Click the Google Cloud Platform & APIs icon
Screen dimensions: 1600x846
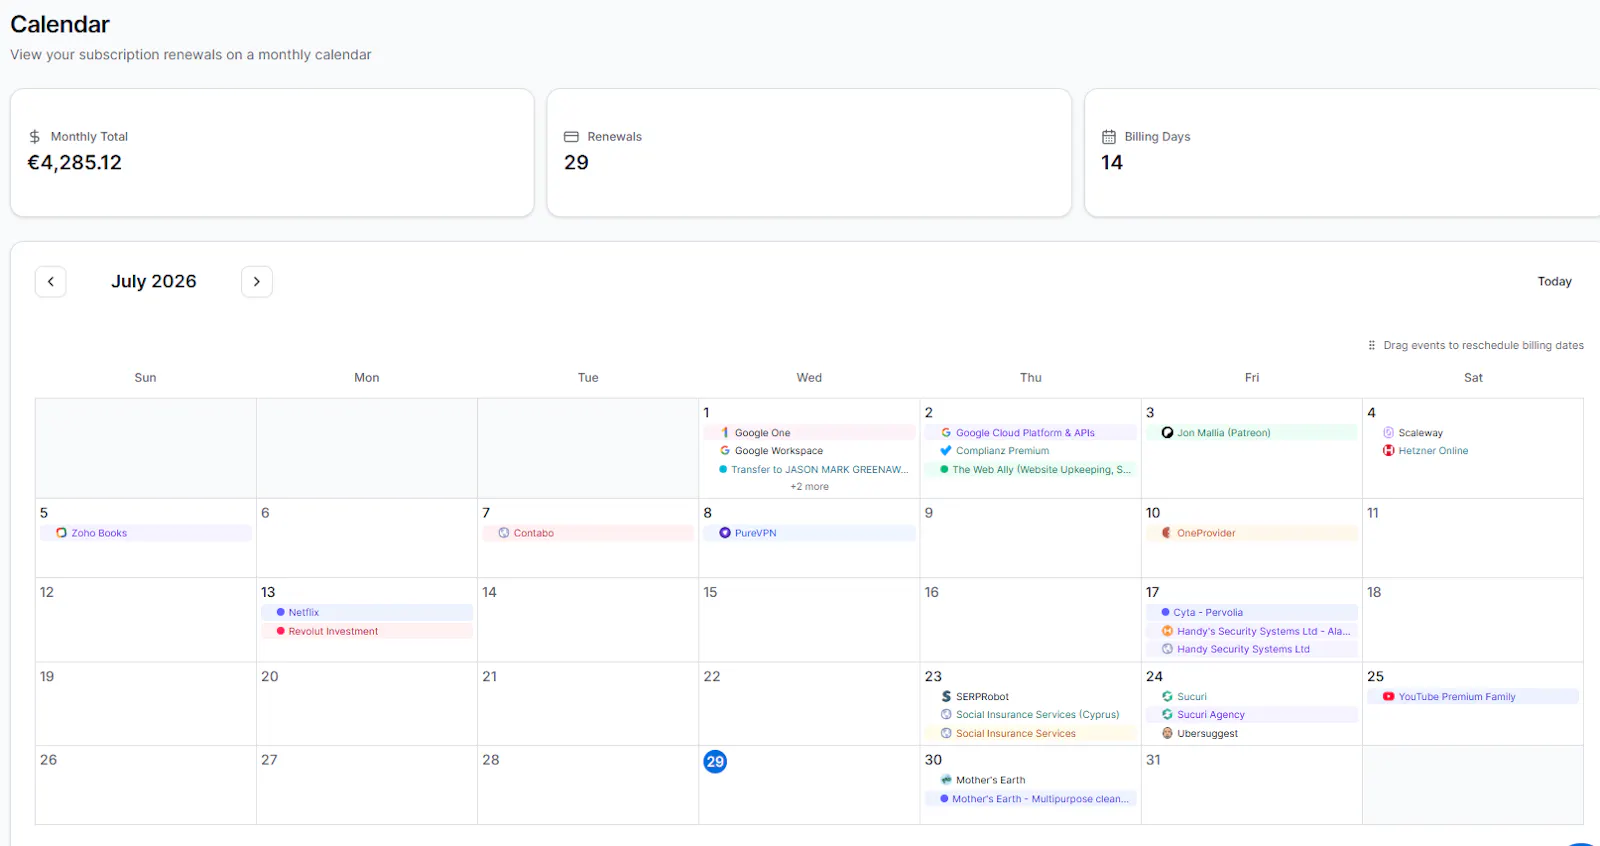[x=946, y=433]
